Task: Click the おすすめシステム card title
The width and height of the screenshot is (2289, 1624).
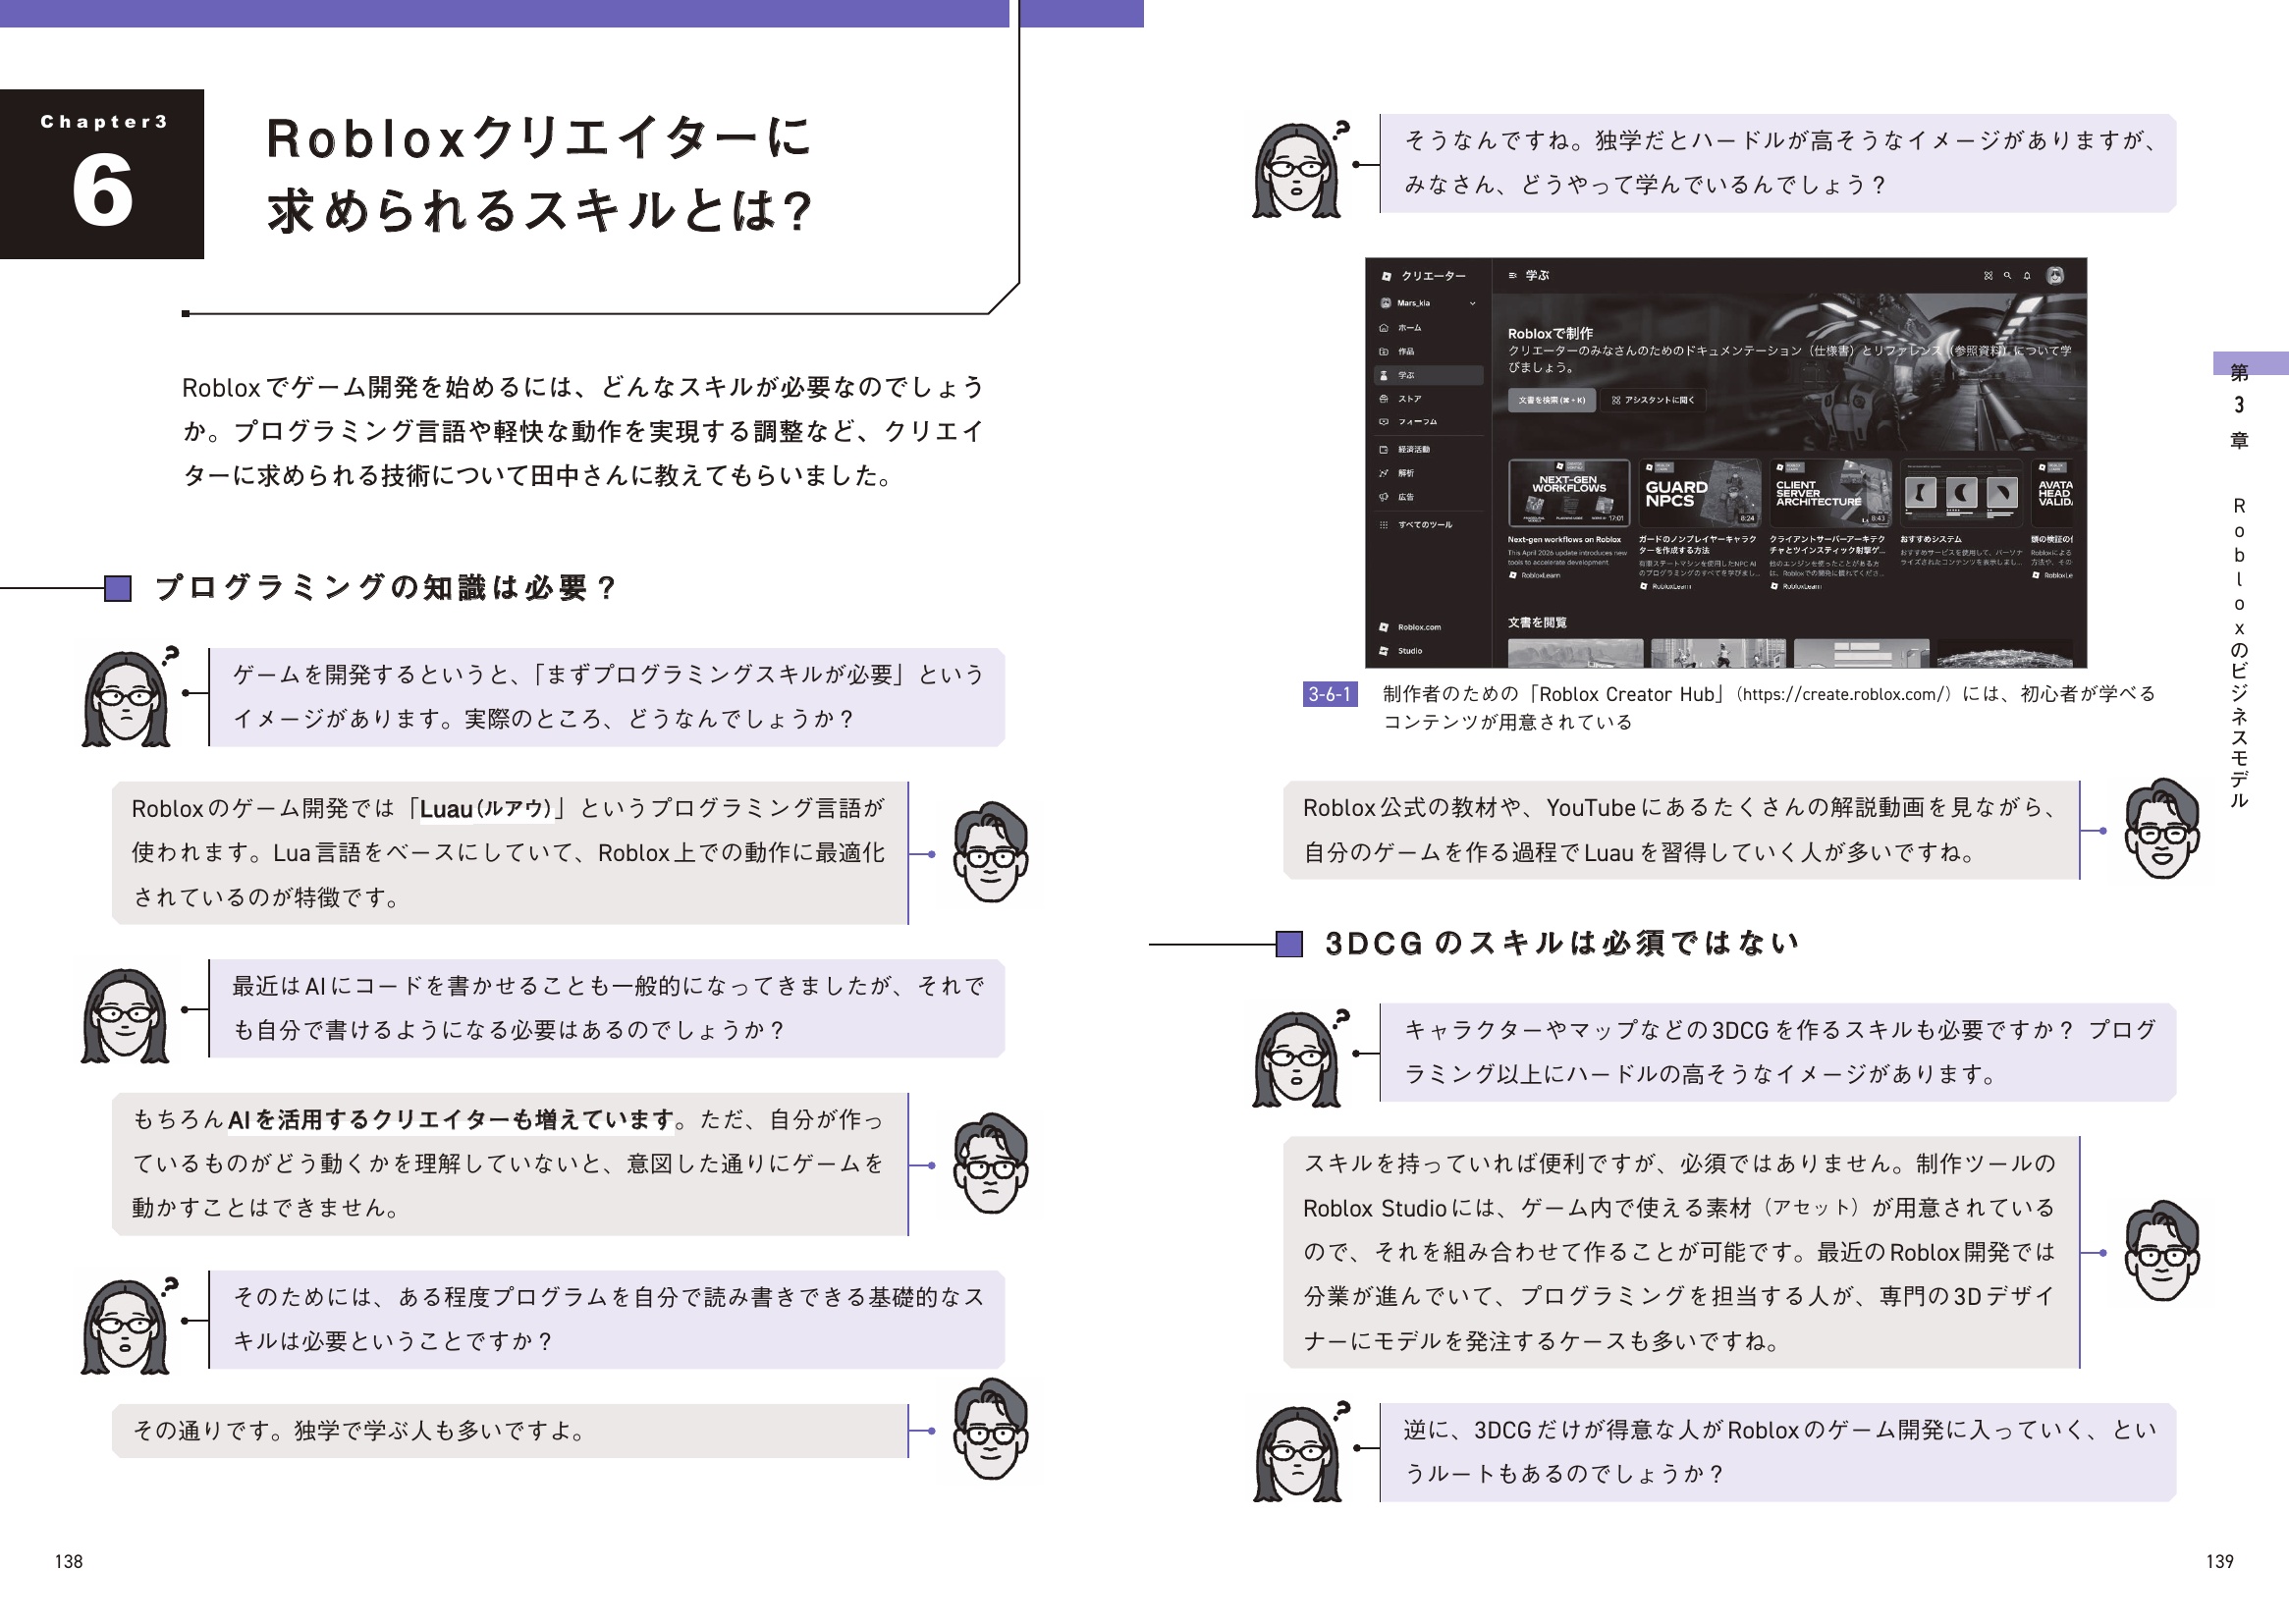Action: pyautogui.click(x=1931, y=540)
